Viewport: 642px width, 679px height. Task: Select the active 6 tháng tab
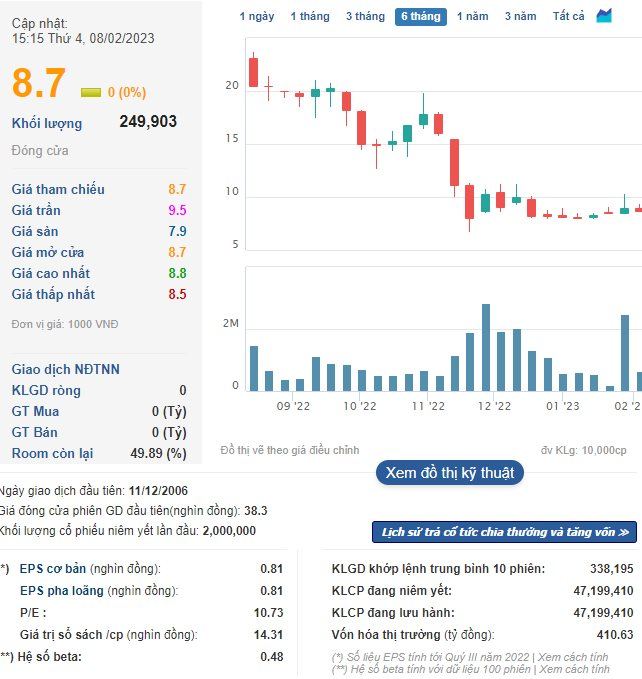pyautogui.click(x=420, y=17)
